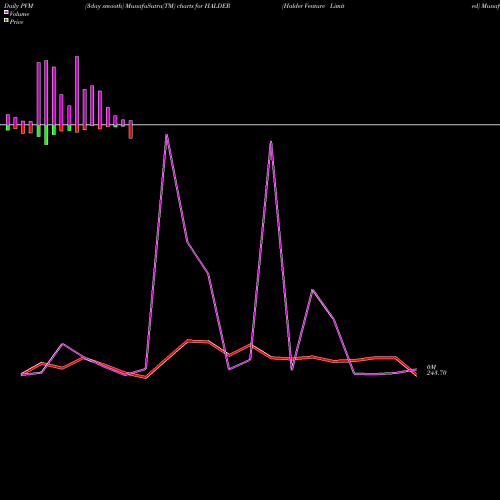500x500 pixels.
Task: Click the '(Halder Venture Limit' header text
Action: pyautogui.click(x=313, y=6)
